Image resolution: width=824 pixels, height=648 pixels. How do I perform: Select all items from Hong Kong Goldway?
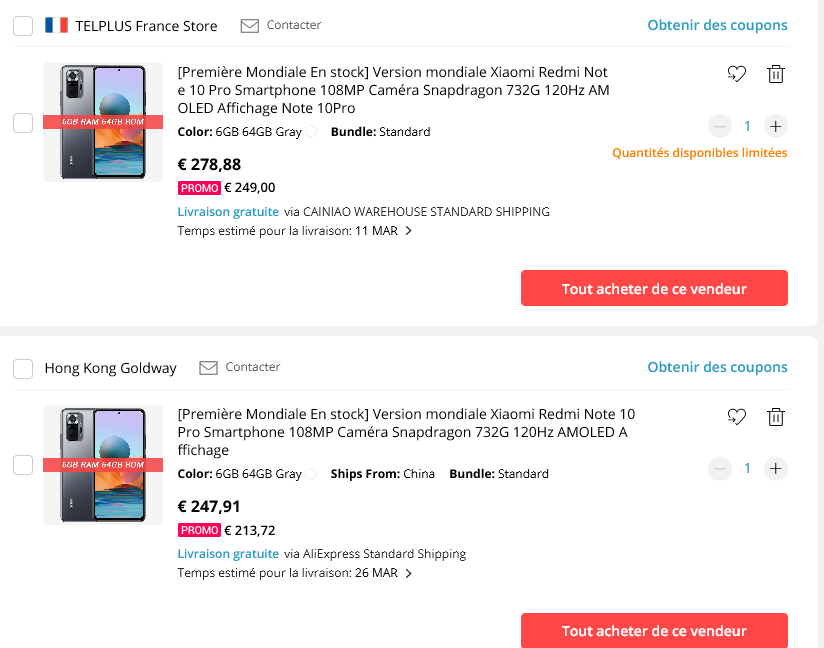tap(23, 369)
